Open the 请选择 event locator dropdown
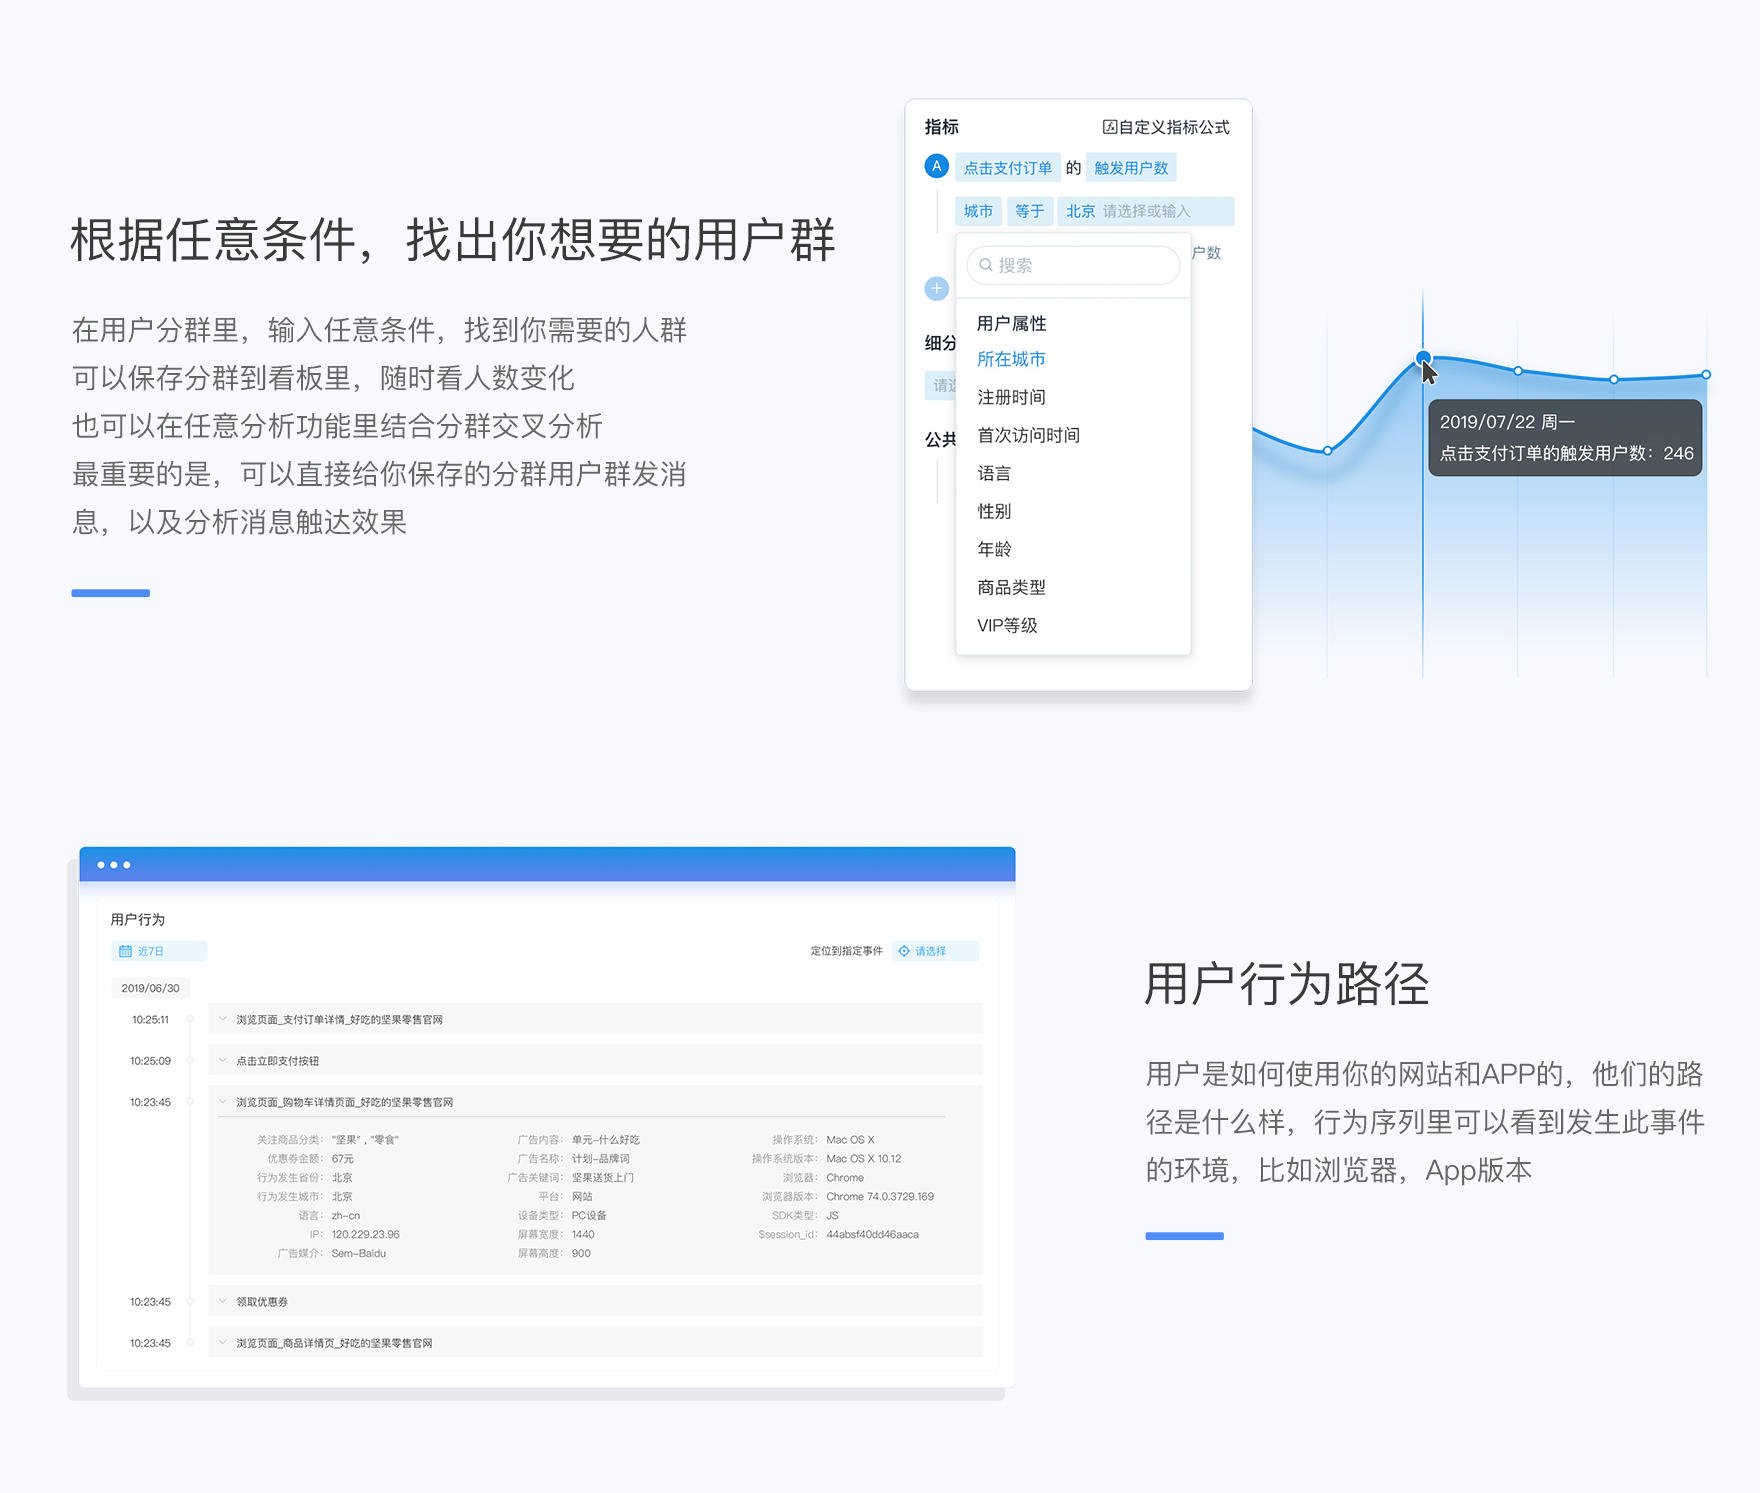Screen dimensions: 1760x1493 935,951
